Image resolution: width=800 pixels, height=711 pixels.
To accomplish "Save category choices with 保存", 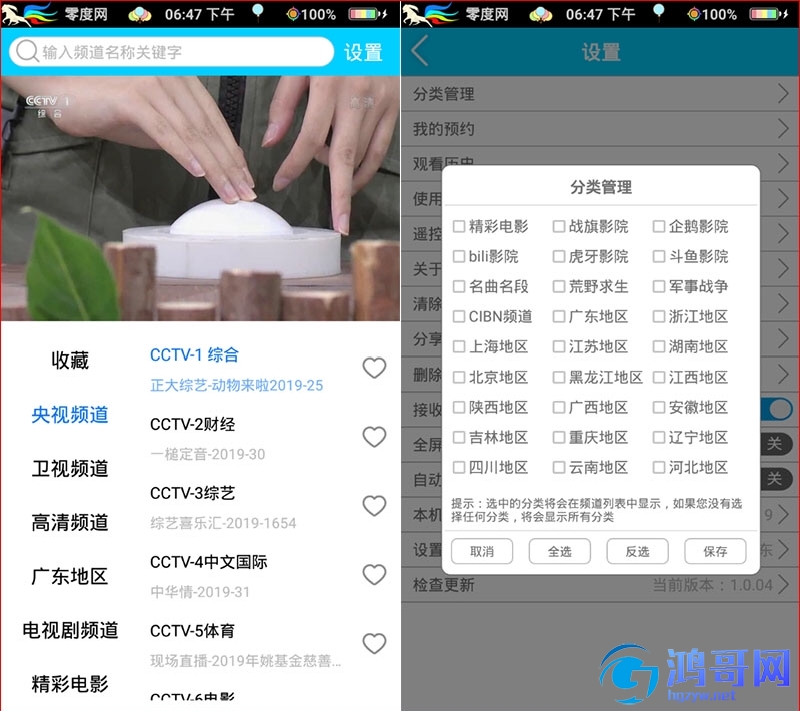I will [x=715, y=551].
